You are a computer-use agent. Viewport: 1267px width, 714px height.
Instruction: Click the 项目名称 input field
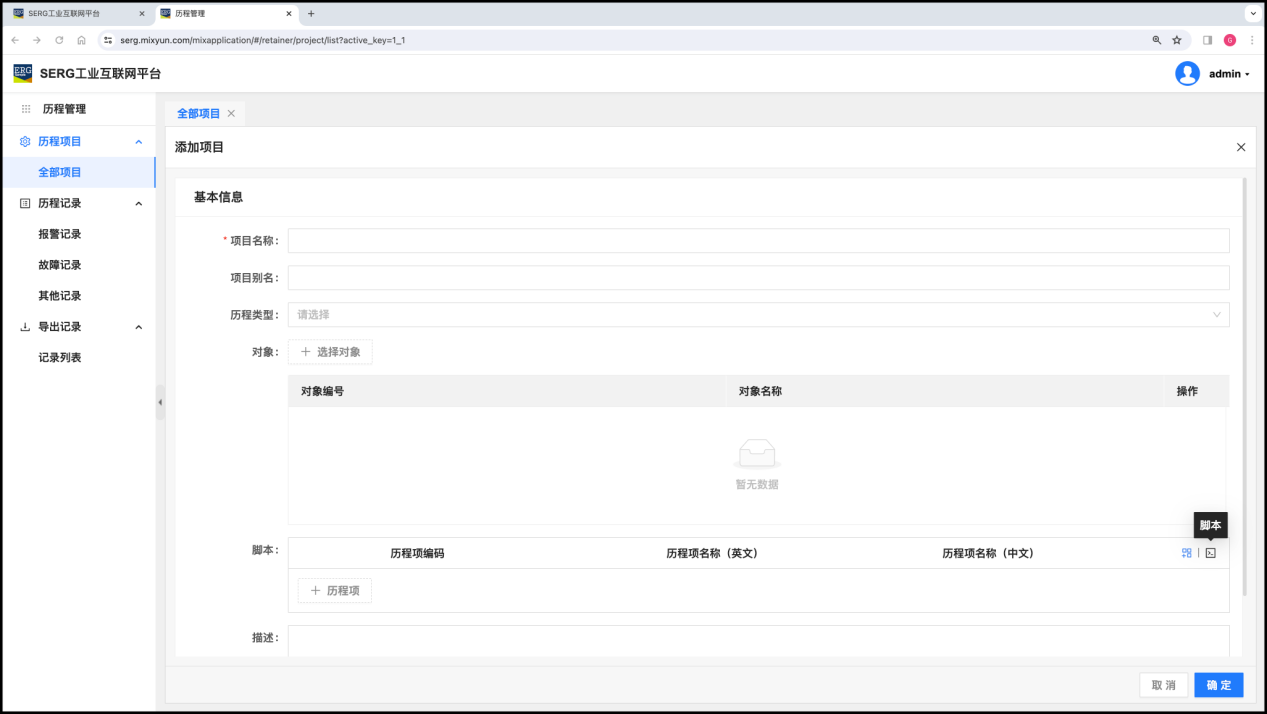click(758, 241)
